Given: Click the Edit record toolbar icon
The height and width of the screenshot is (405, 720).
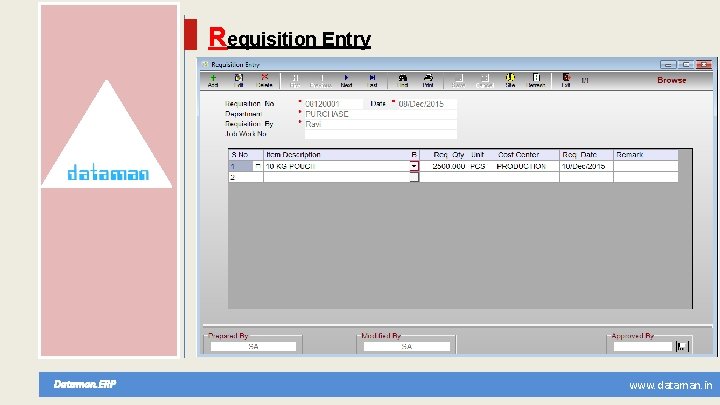Looking at the screenshot, I should [239, 80].
